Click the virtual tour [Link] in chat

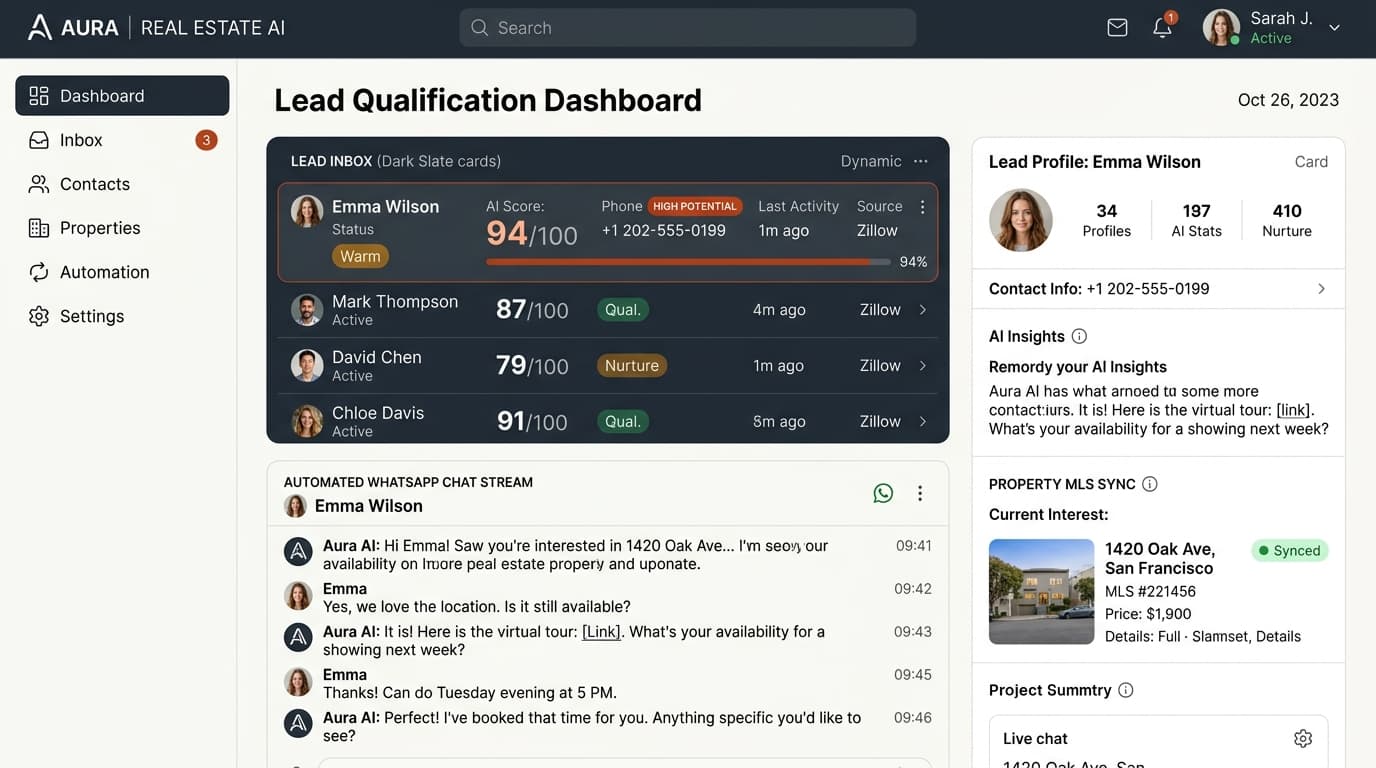tap(601, 632)
